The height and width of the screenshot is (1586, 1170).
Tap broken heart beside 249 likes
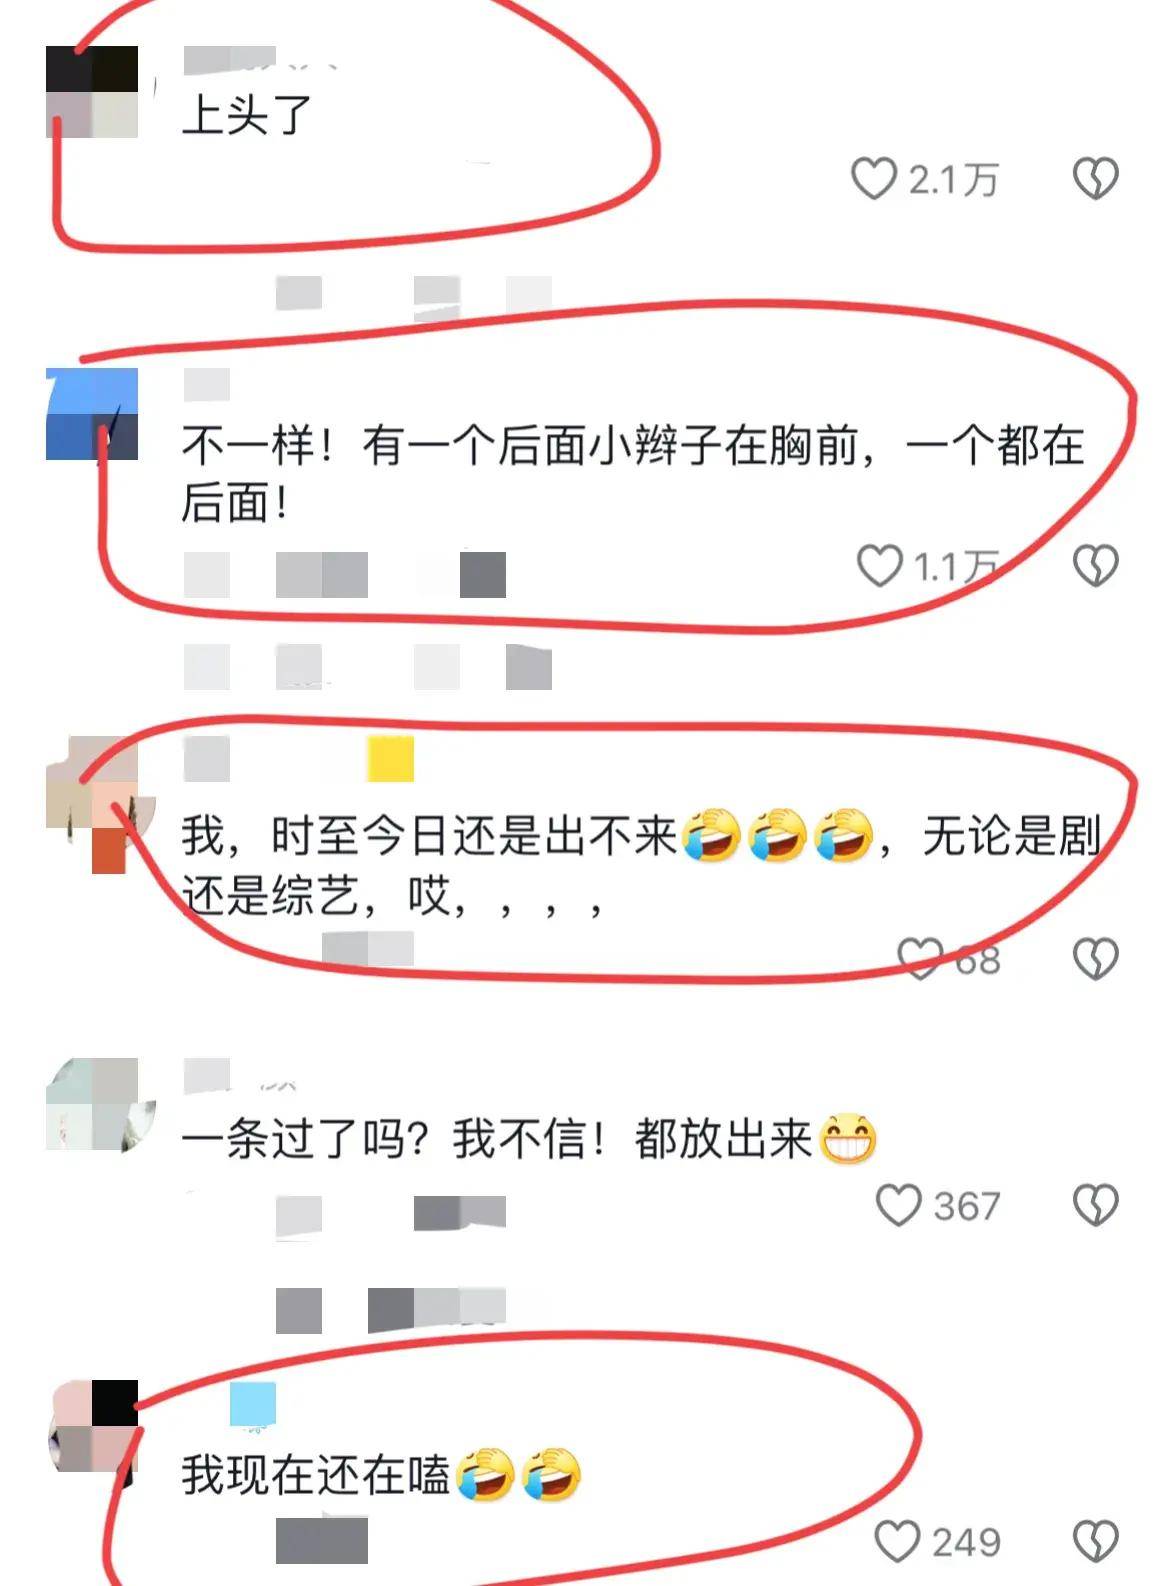(1095, 1541)
